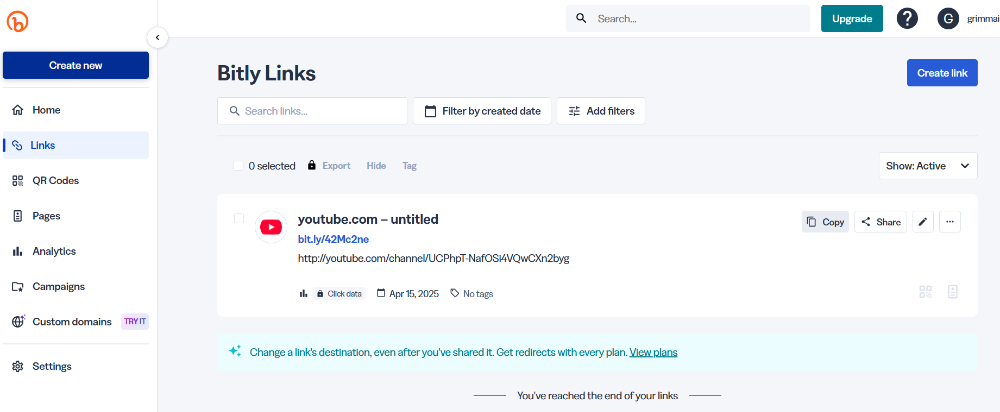This screenshot has width=1000, height=412.
Task: Click the Search links field
Action: point(312,111)
